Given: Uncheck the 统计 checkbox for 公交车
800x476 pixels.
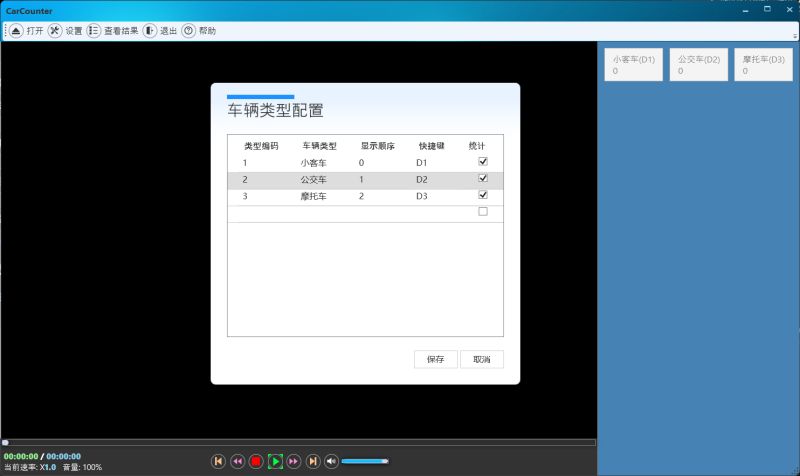Looking at the screenshot, I should click(483, 178).
